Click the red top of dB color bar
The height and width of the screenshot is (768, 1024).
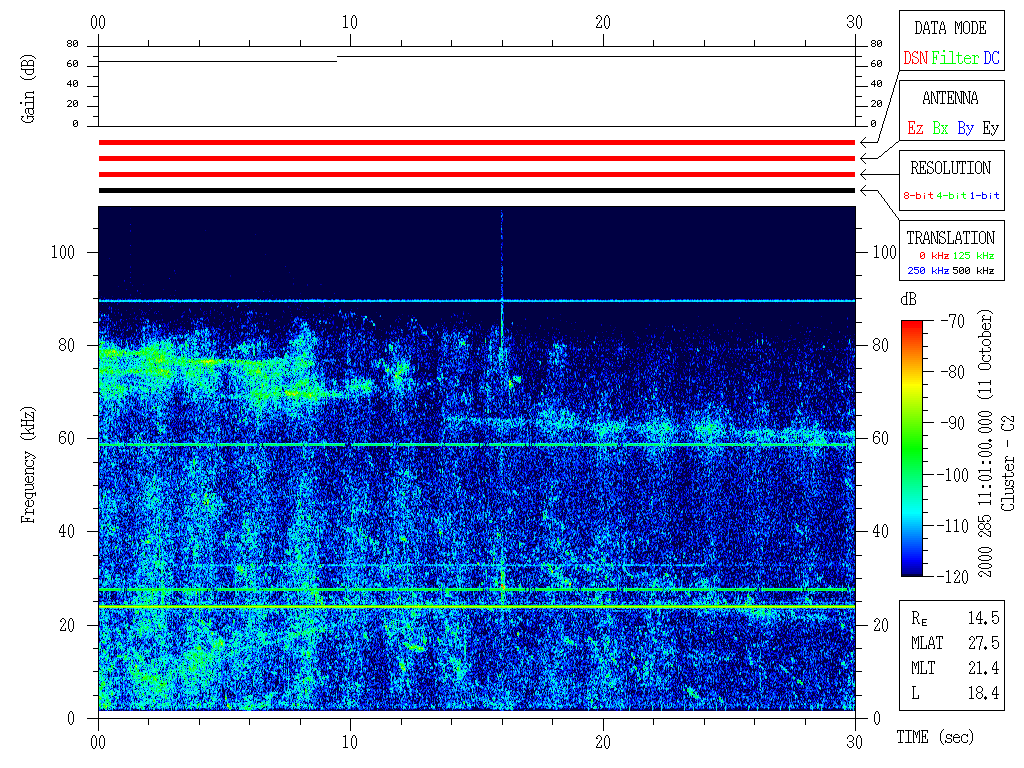click(913, 325)
